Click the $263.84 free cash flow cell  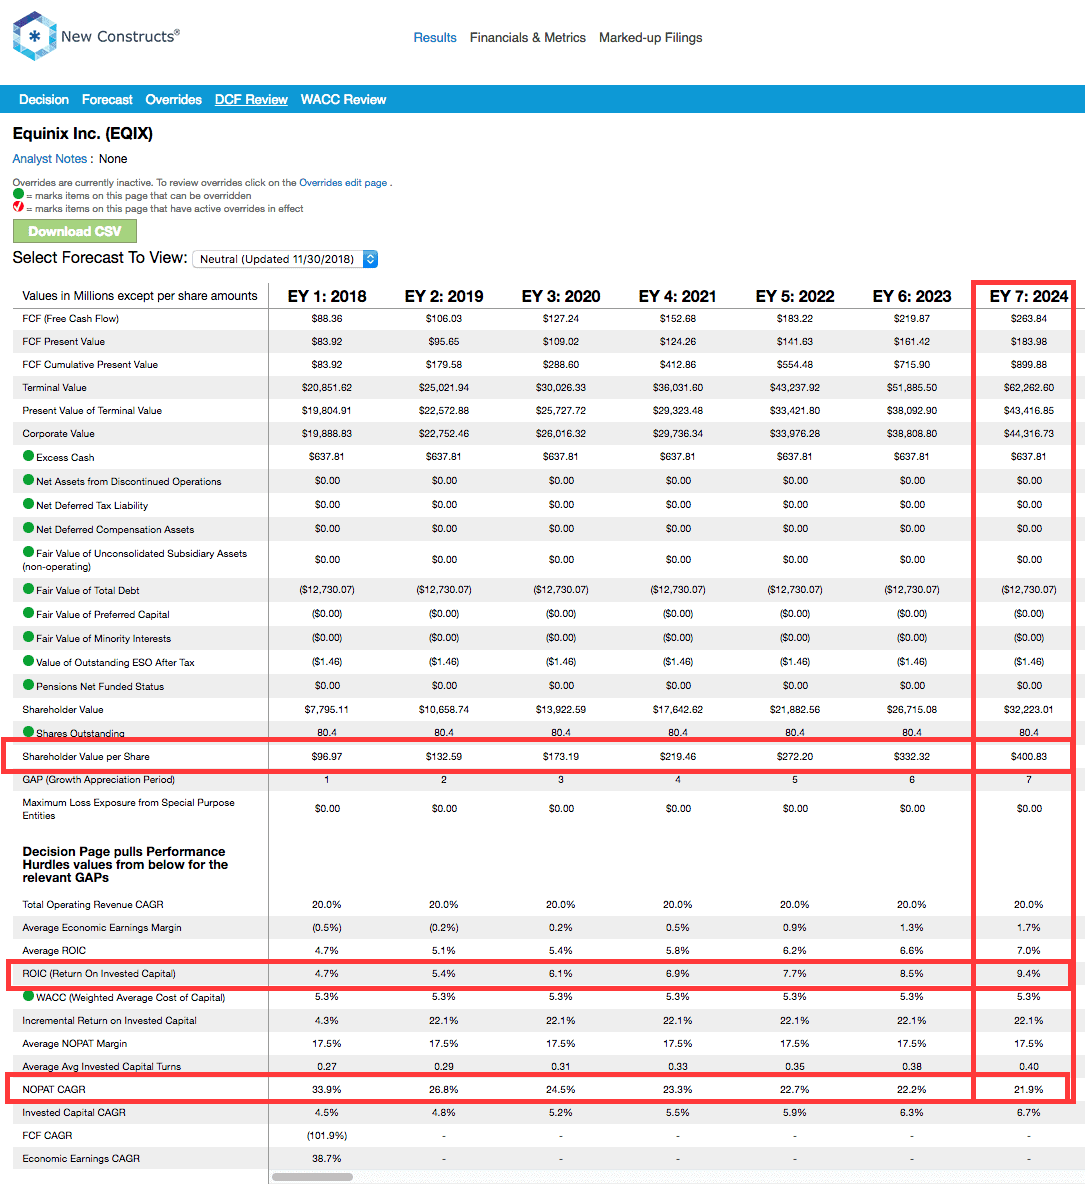coord(1029,318)
